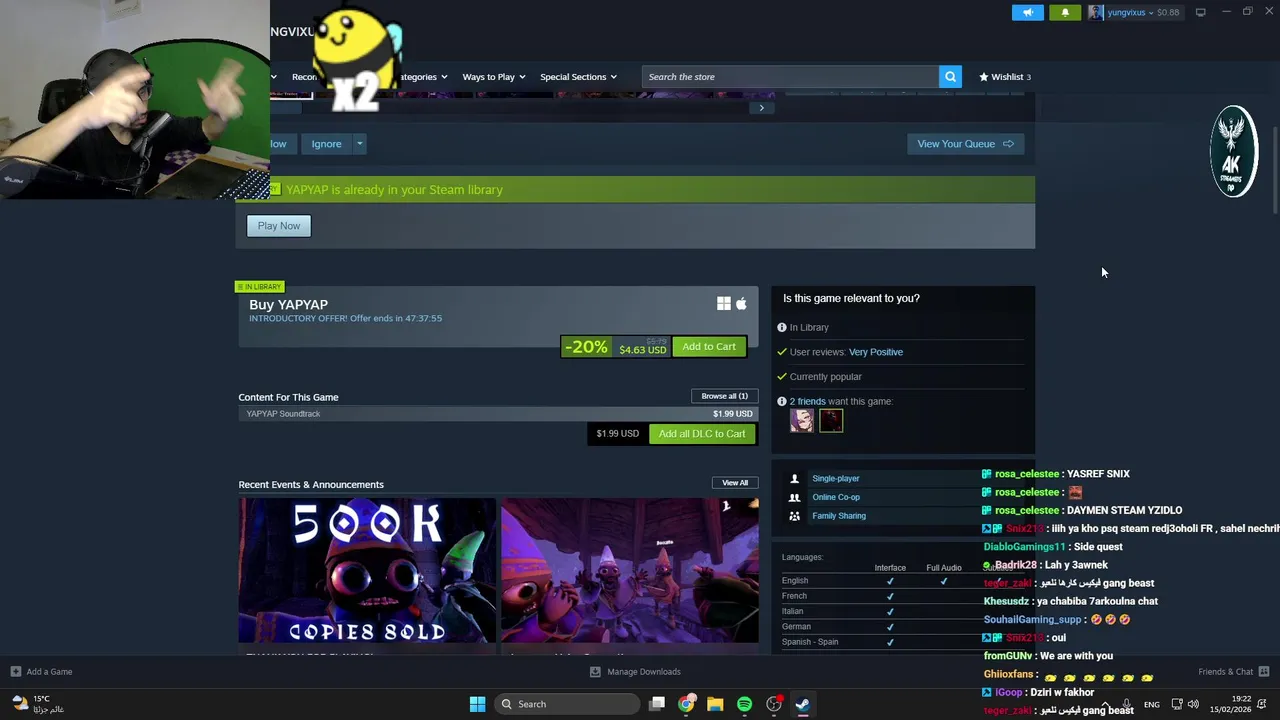Click the yungvixus profile avatar
Screen dimensions: 1280x720
[1096, 12]
